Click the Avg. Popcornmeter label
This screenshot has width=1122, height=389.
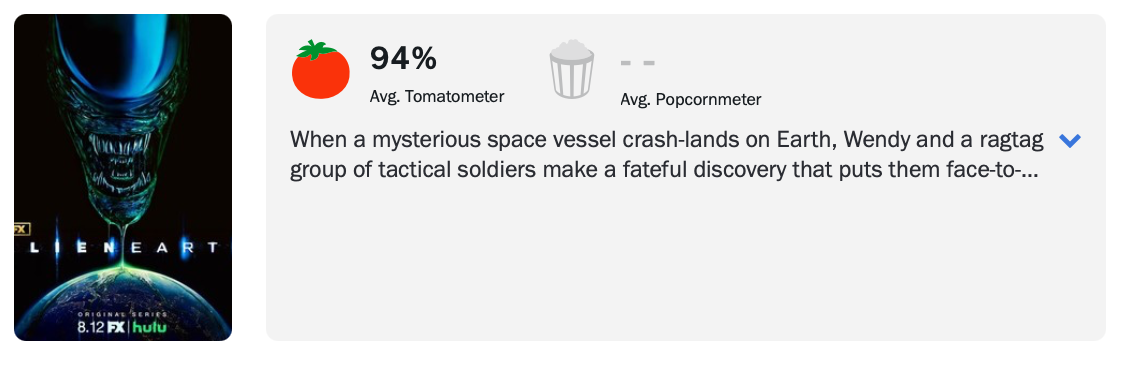coord(691,100)
